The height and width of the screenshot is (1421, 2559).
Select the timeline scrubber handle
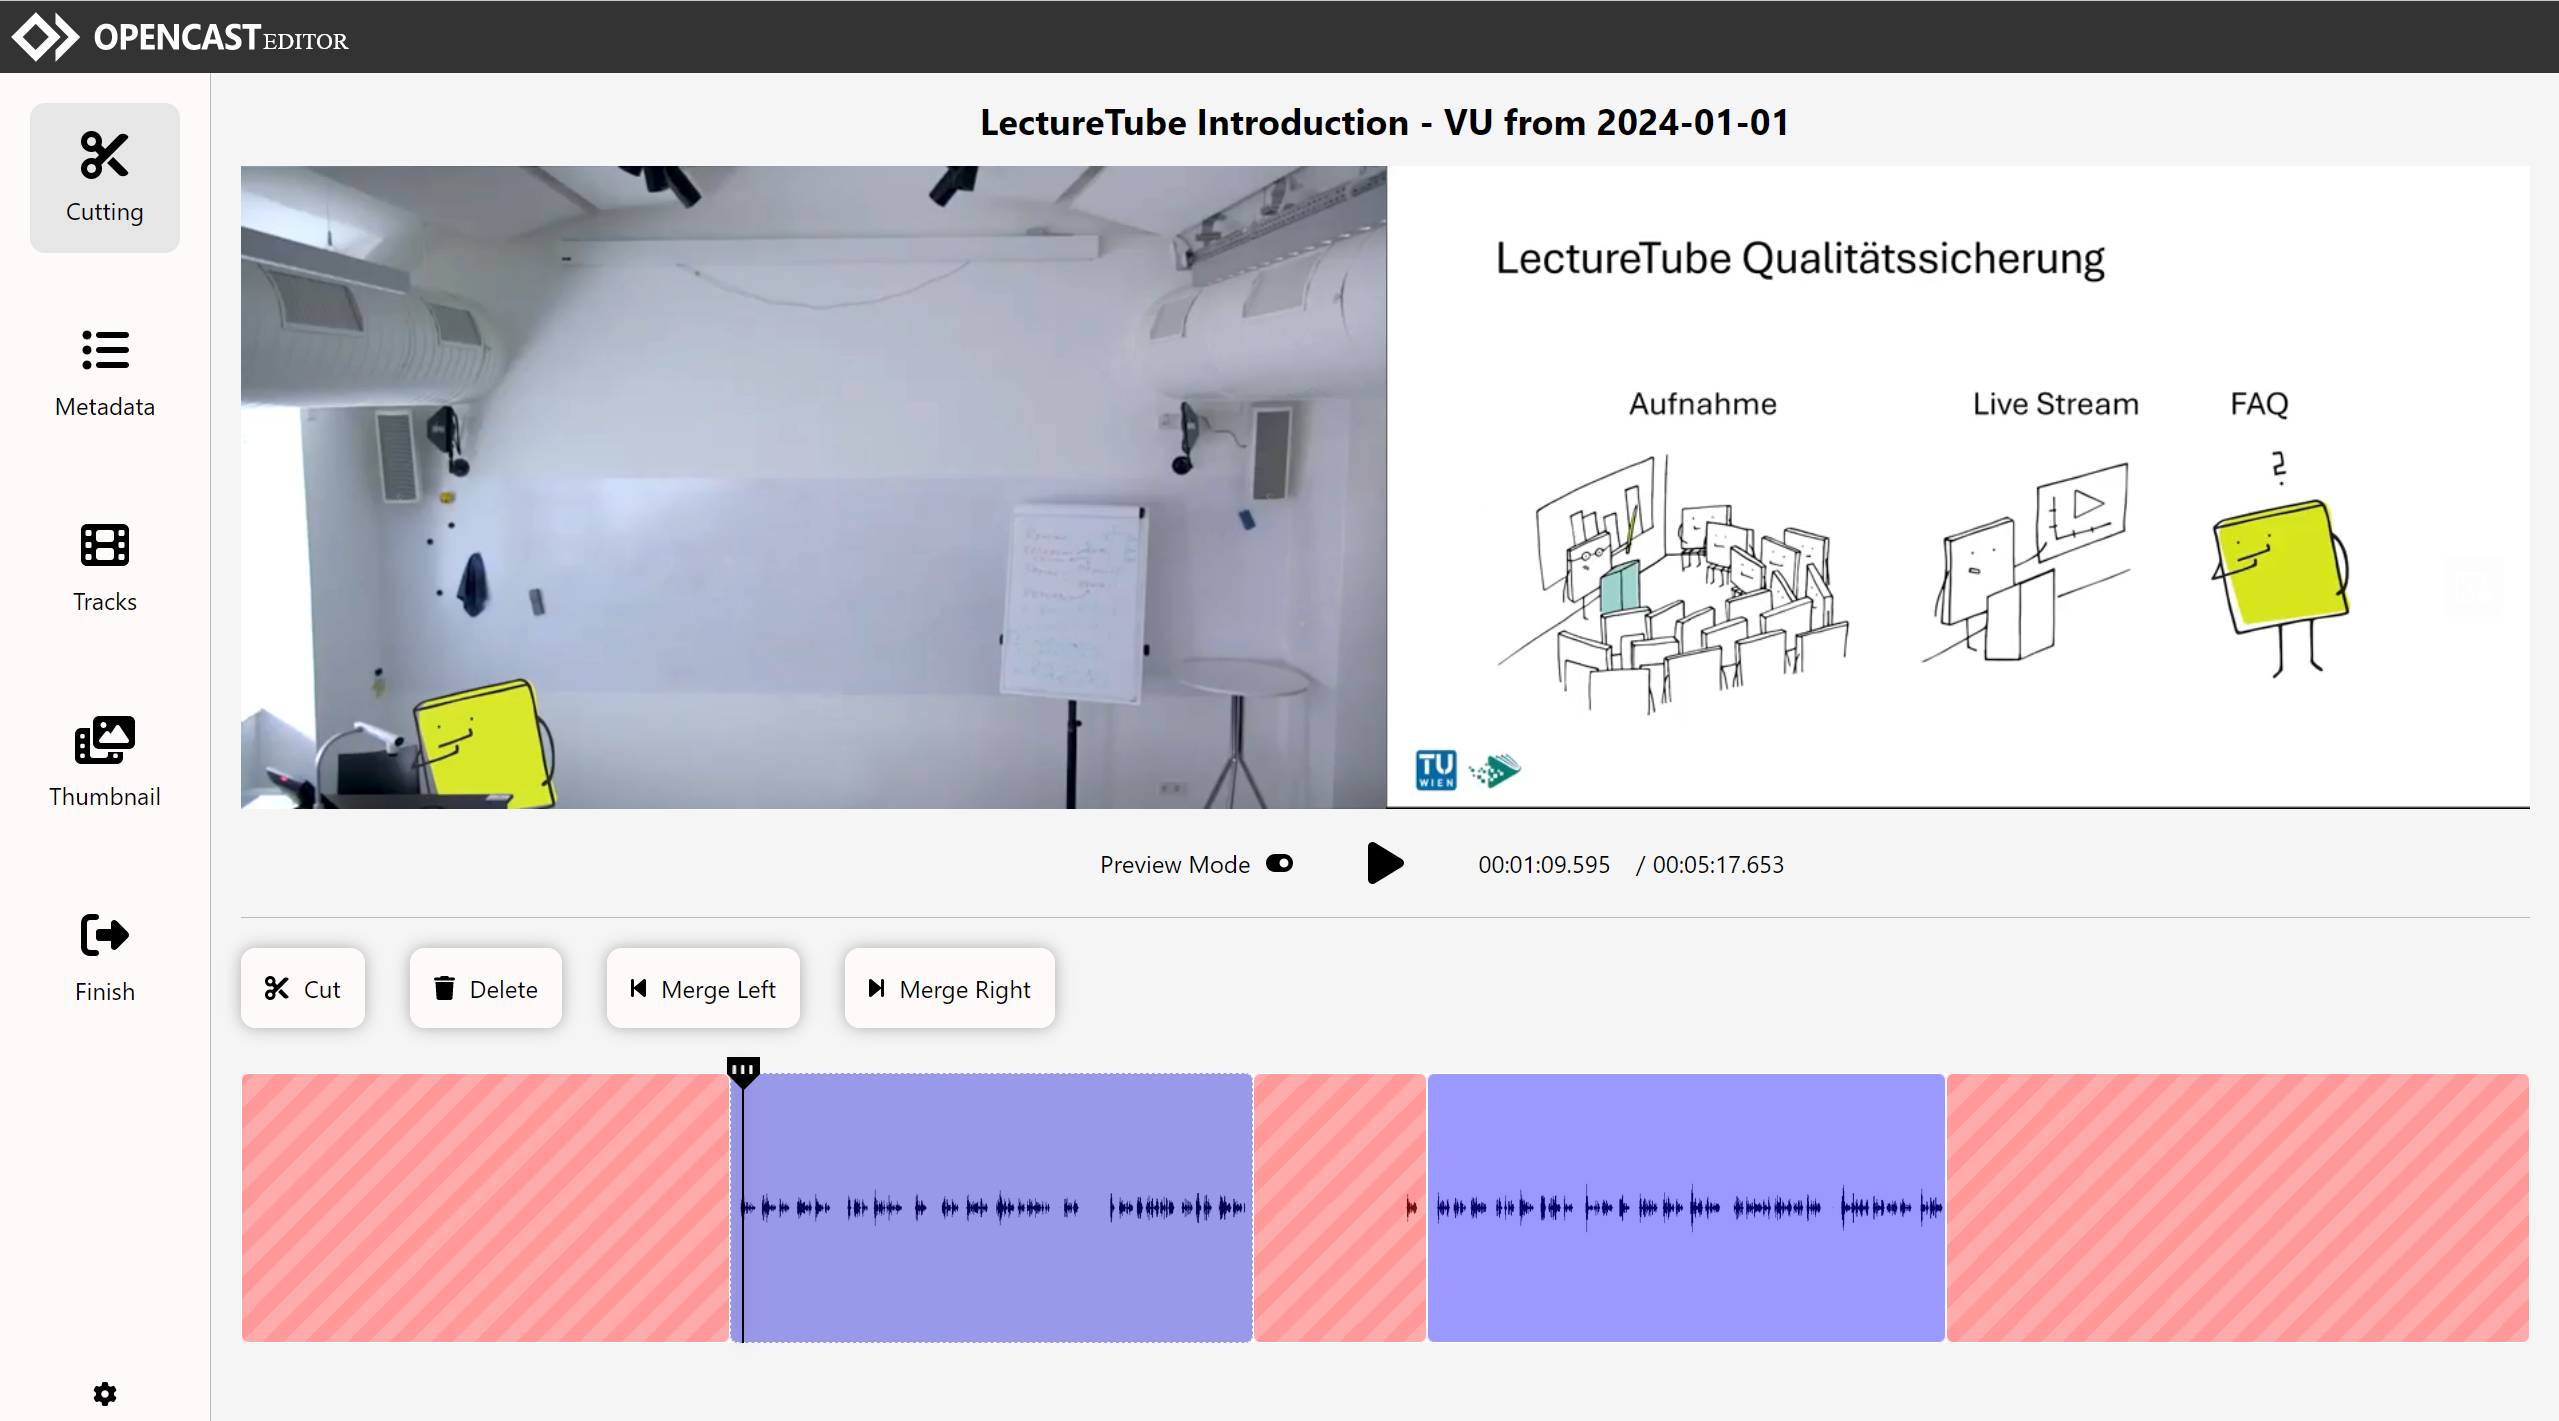tap(743, 1071)
